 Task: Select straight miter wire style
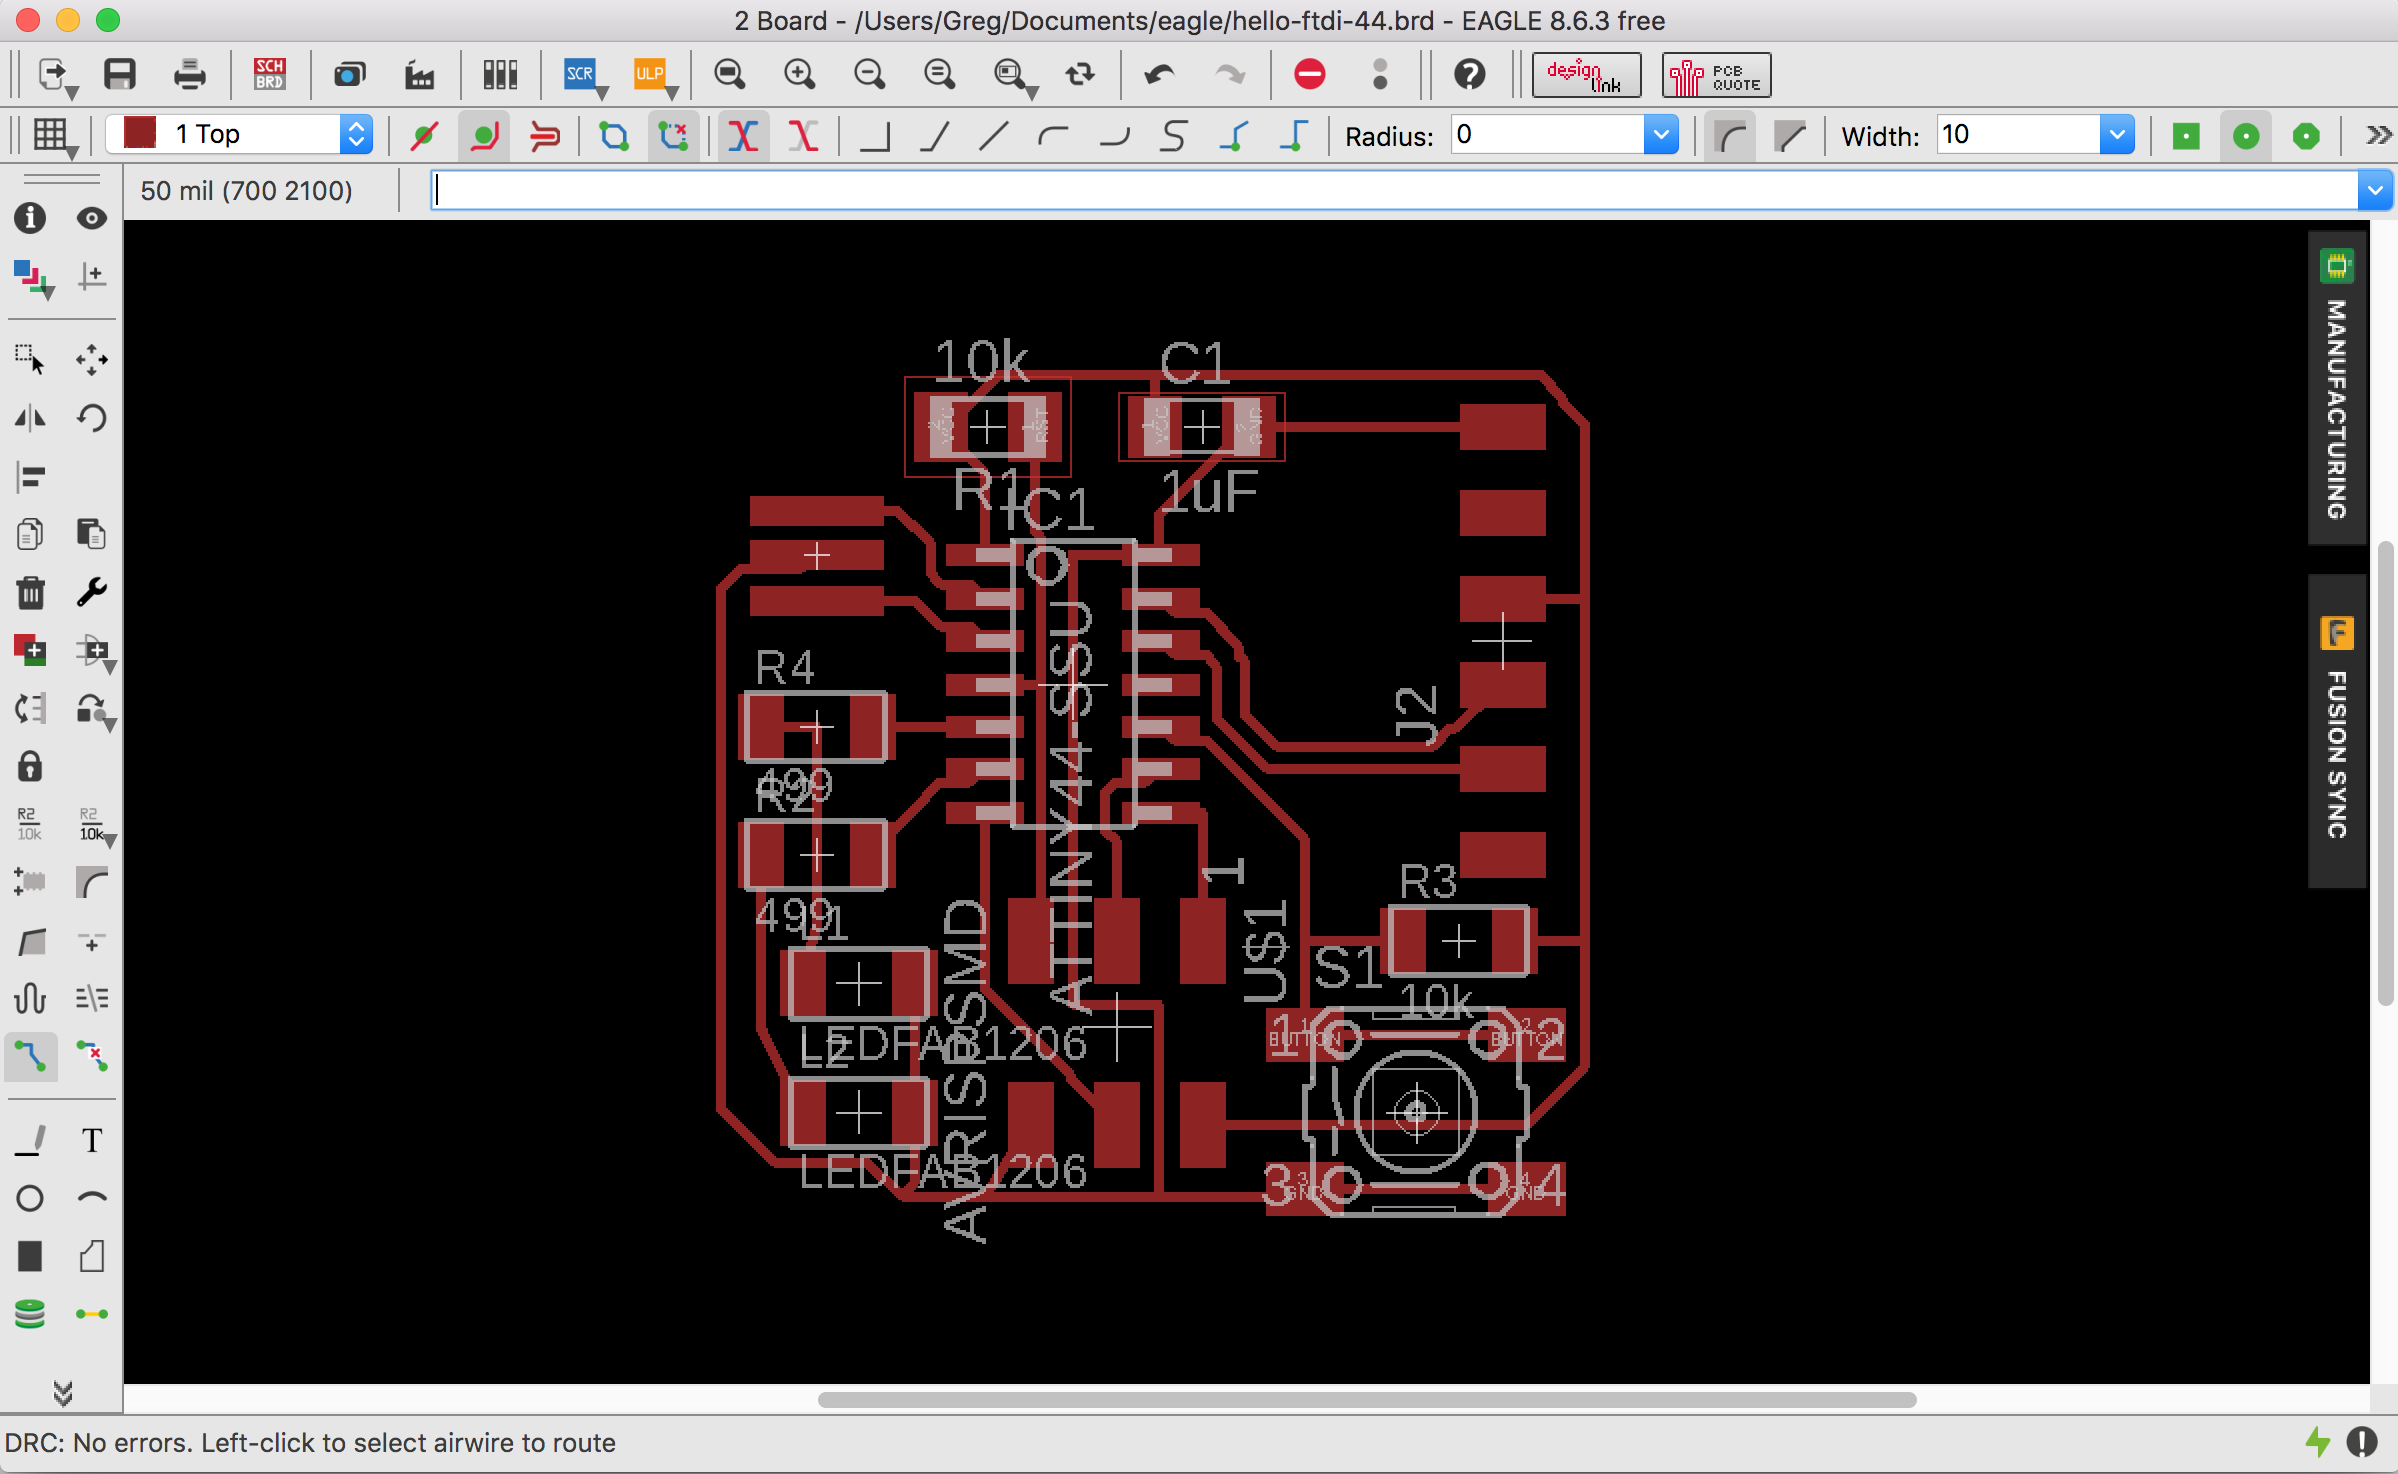pos(1790,135)
